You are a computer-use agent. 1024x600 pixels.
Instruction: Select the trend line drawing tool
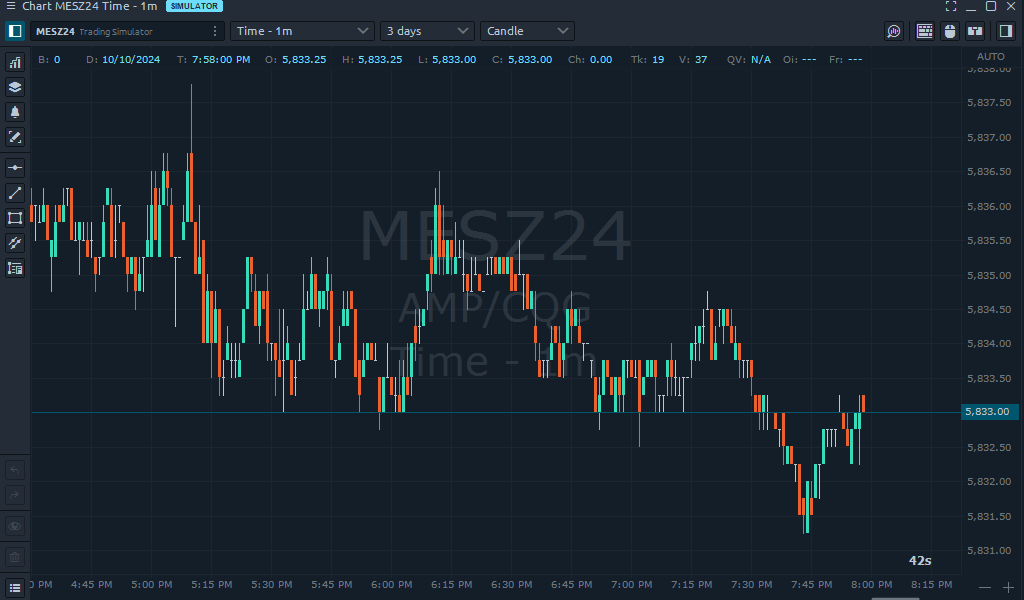15,193
